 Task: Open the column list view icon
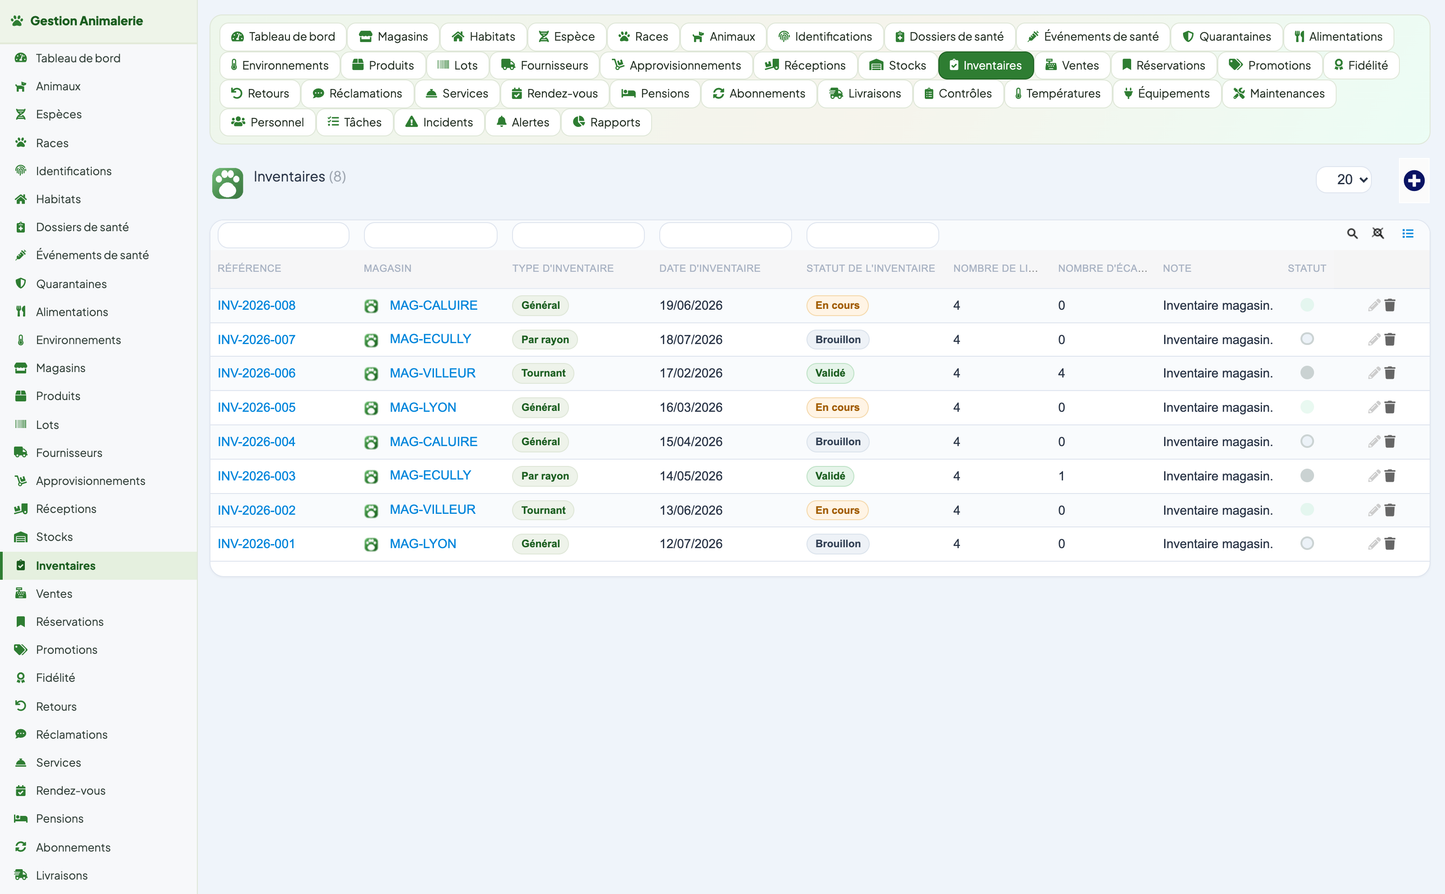point(1407,233)
